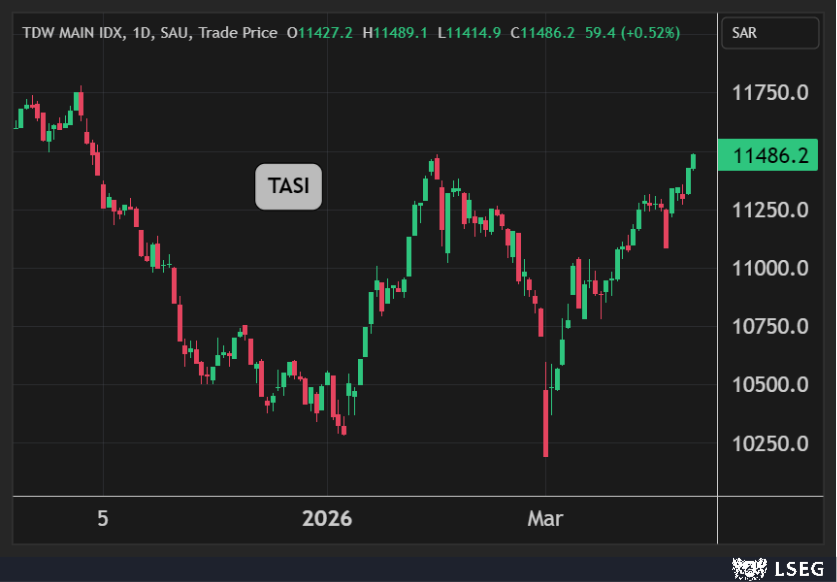Click the 10500.0 price axis label

[x=769, y=385]
